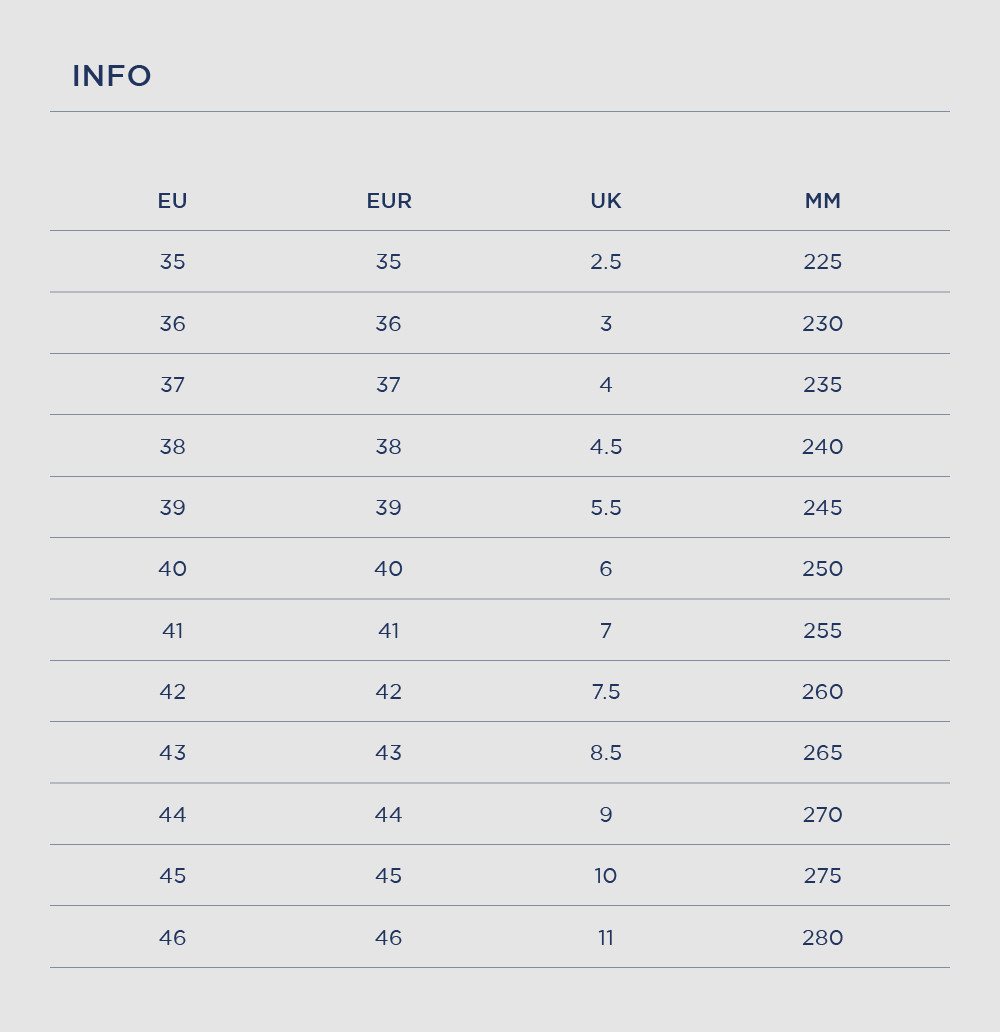Click EUR size 39 cell

tap(388, 508)
